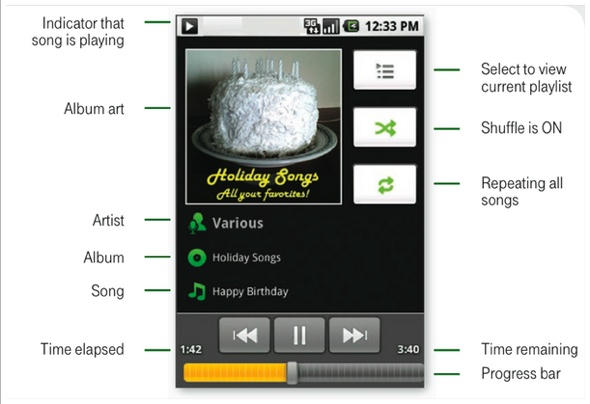Toggle the repeat all songs button
The image size is (590, 404).
tap(385, 185)
